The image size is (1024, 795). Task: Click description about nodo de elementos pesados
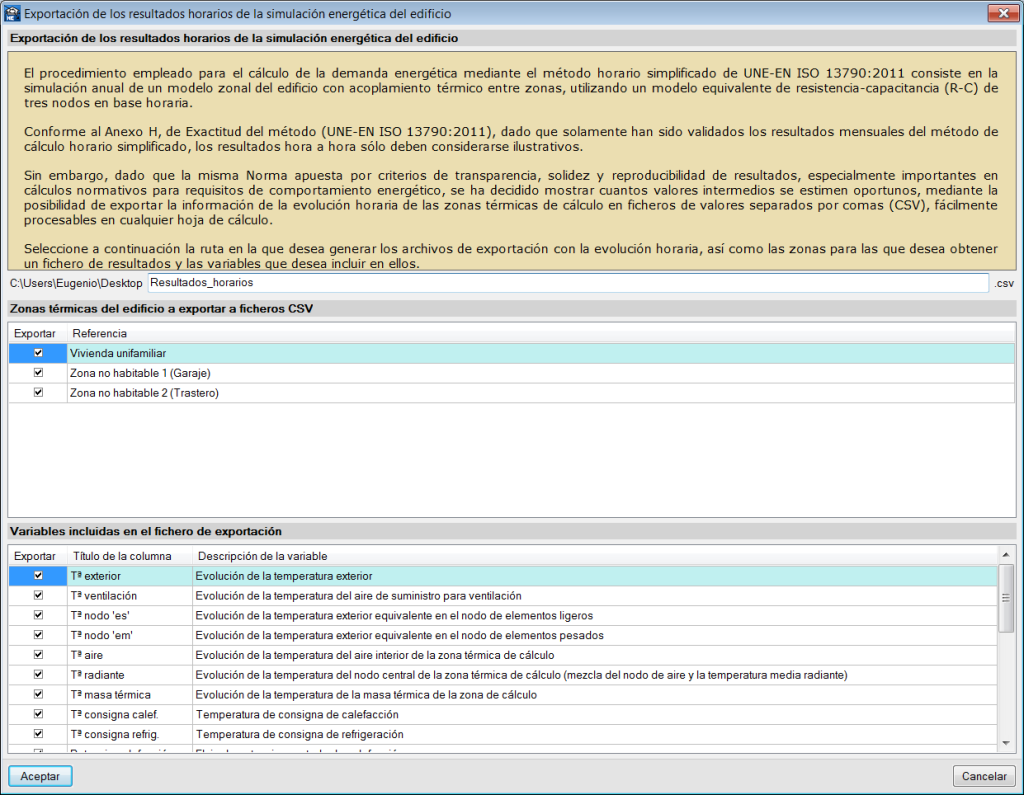[595, 635]
